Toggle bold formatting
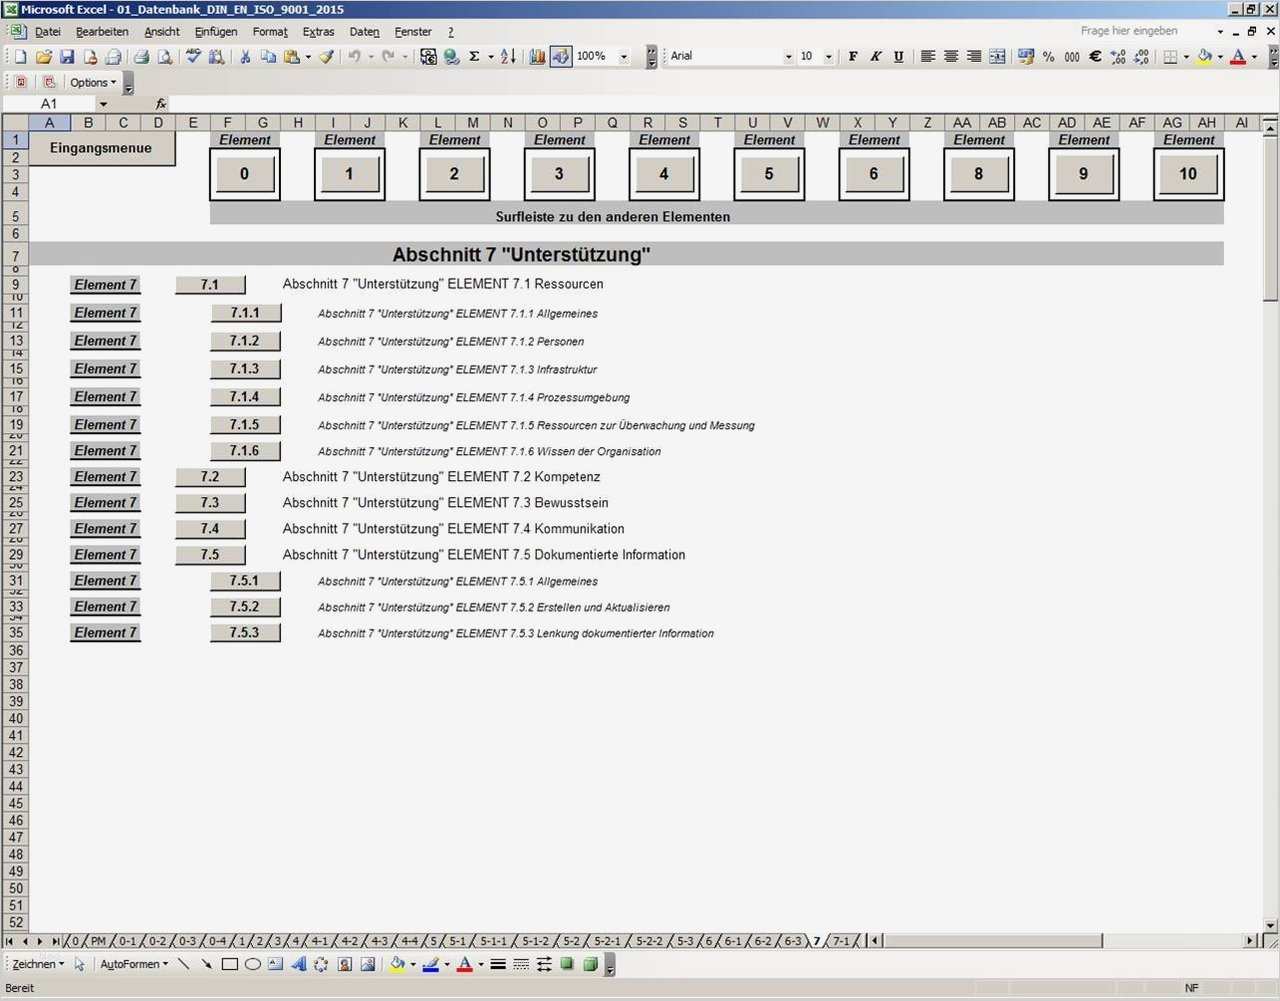 pos(851,56)
